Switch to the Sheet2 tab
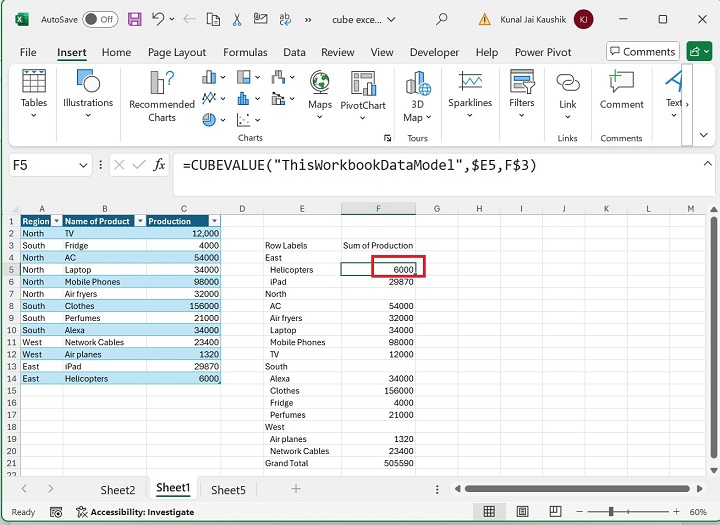This screenshot has width=720, height=525. click(x=117, y=489)
